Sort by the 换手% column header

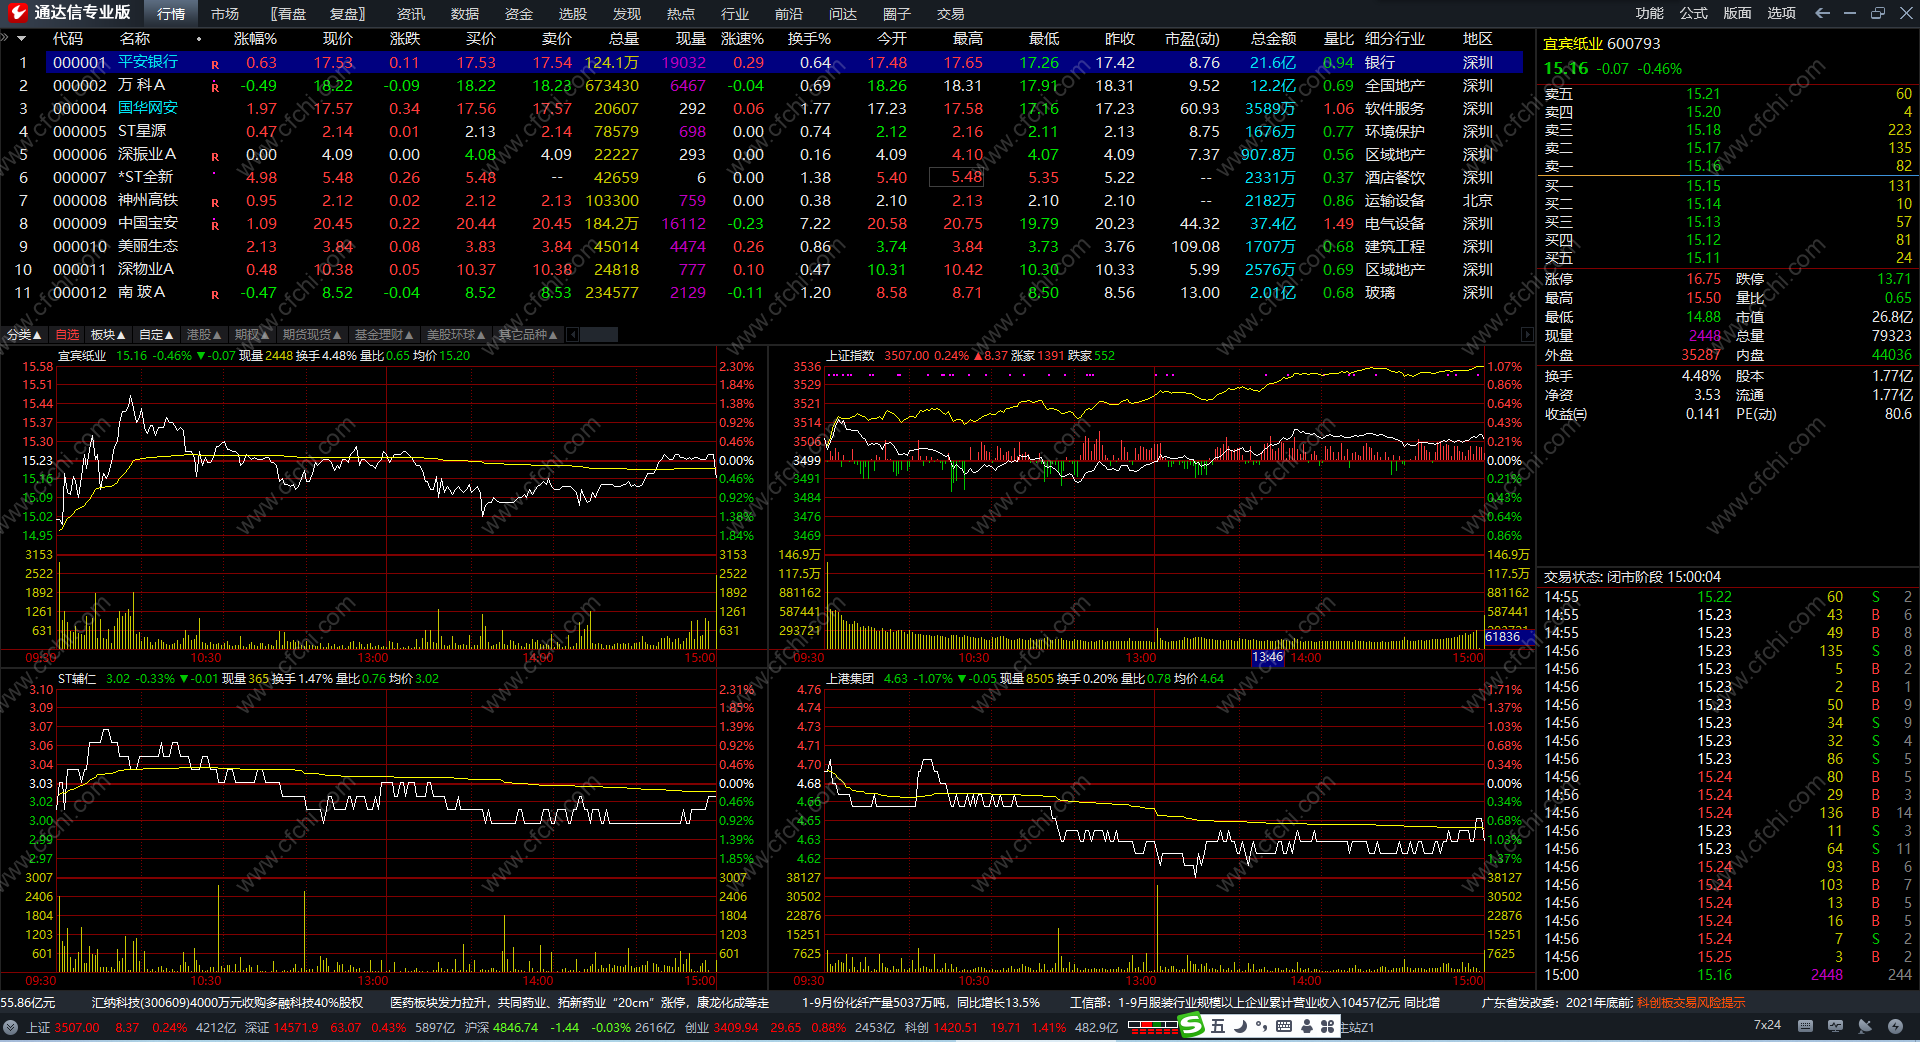point(809,38)
